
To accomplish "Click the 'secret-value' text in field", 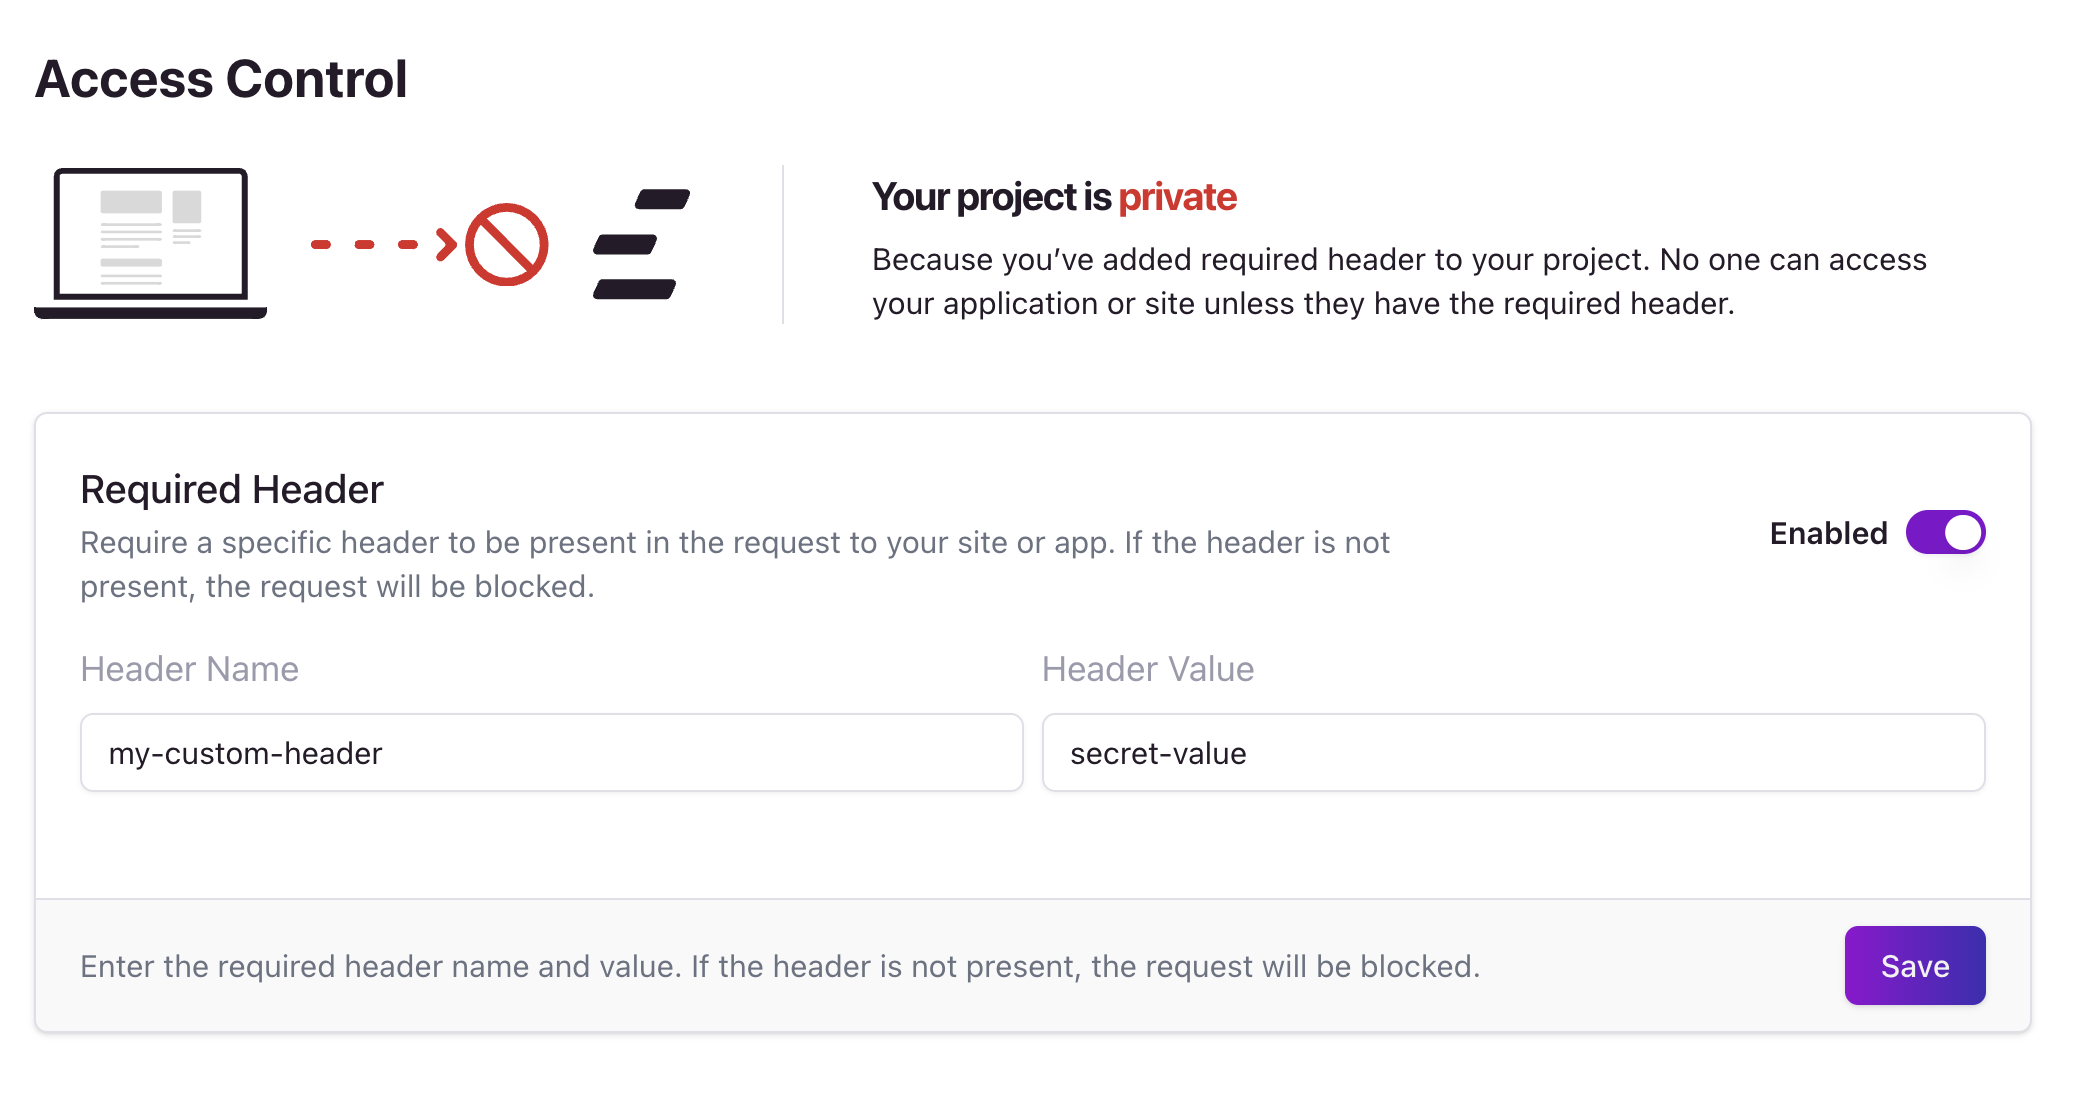I will [x=1158, y=753].
